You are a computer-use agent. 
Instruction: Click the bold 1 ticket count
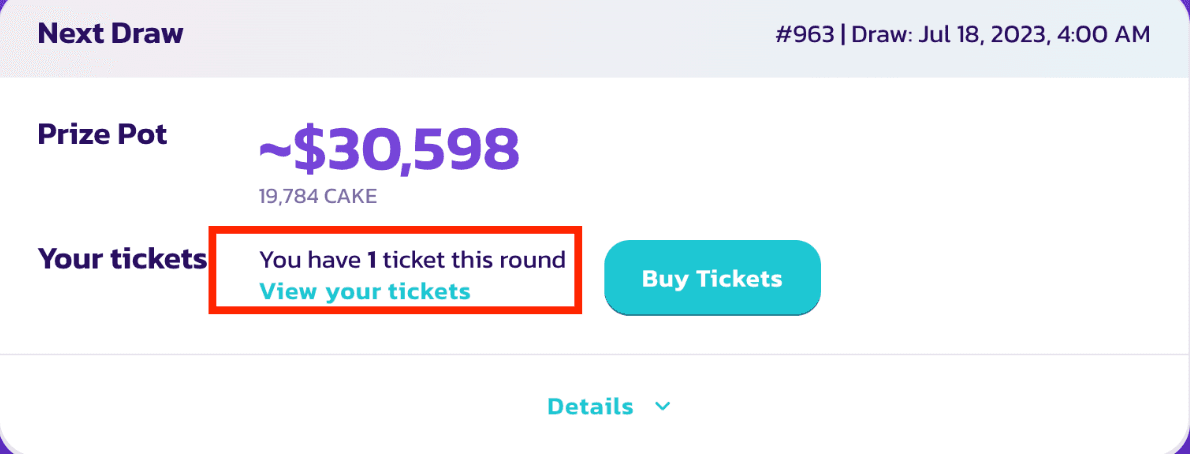click(371, 260)
